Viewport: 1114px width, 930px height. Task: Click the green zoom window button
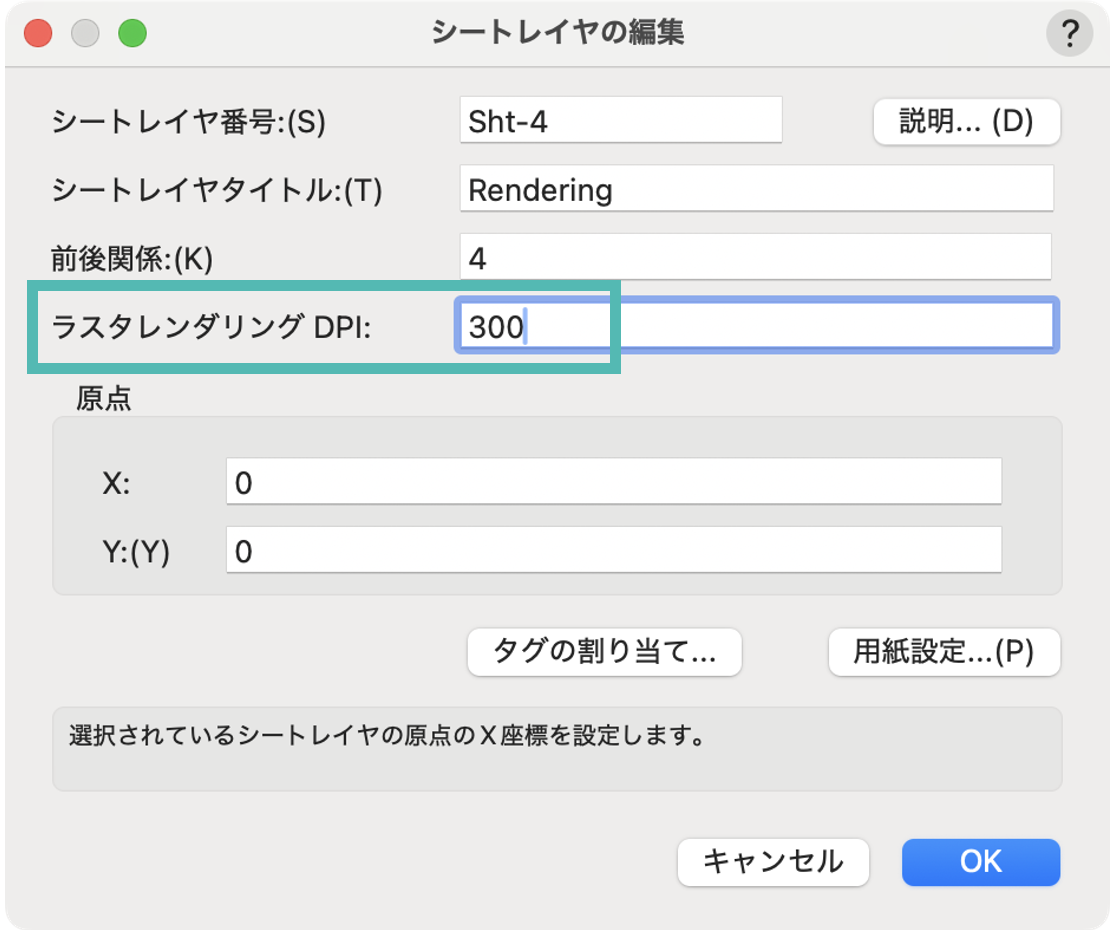click(x=132, y=33)
